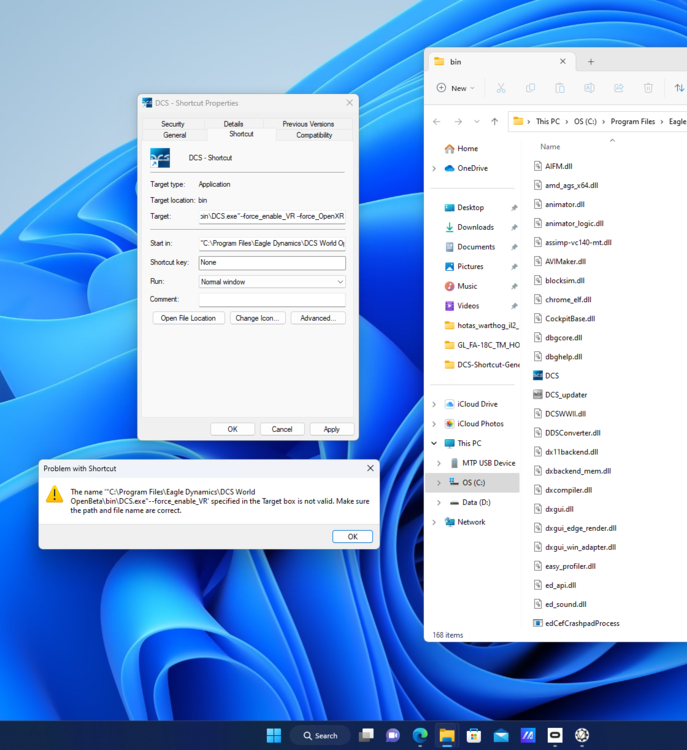687x750 pixels.
Task: Click the Shortcut key input field
Action: pos(272,263)
